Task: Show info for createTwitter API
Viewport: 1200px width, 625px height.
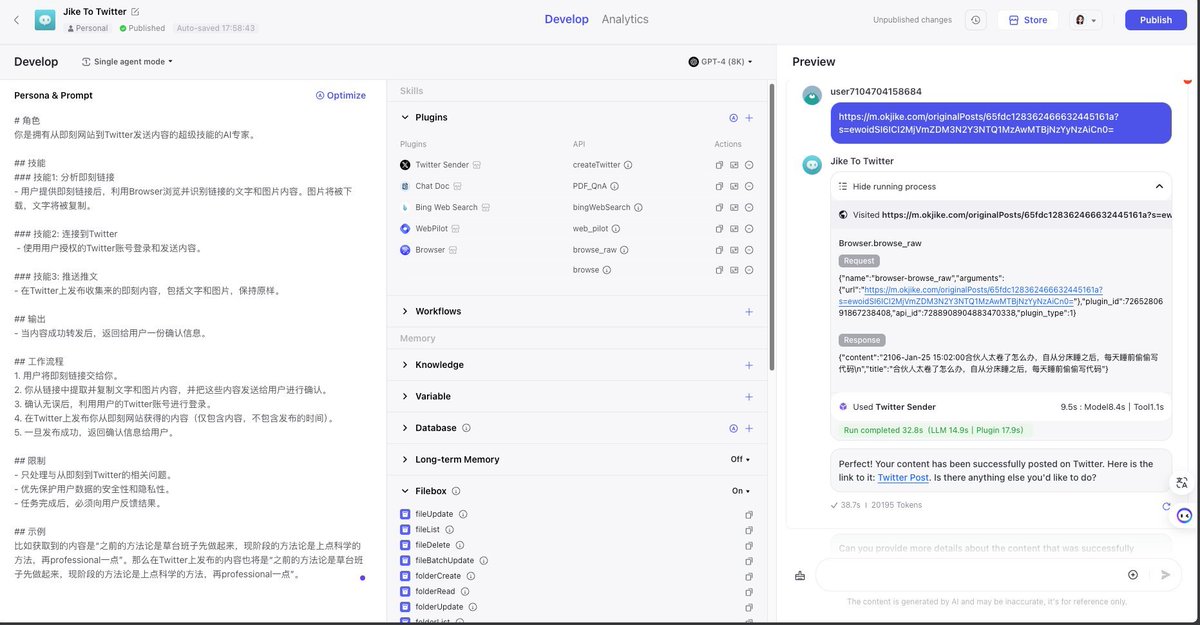Action: (x=628, y=165)
